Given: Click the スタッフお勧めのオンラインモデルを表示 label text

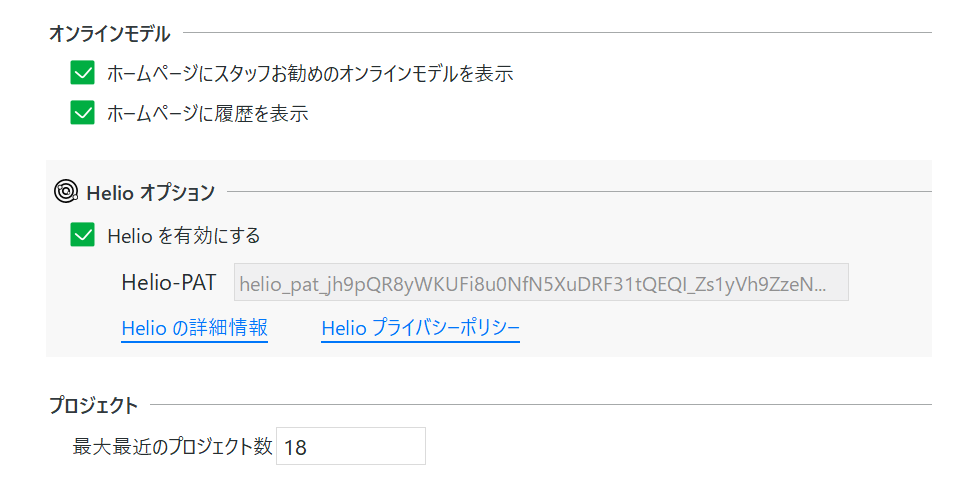Looking at the screenshot, I should pyautogui.click(x=310, y=73).
